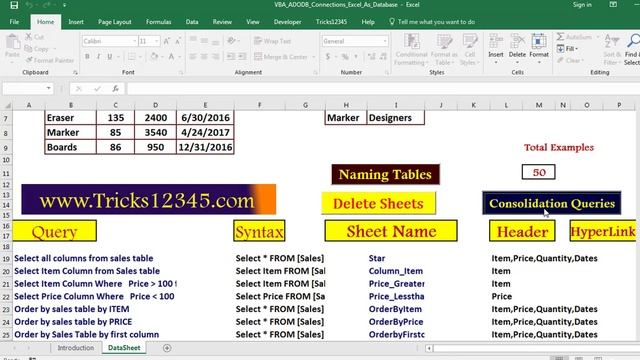Viewport: 640px width, 360px height.
Task: Open the Calibri font name dropdown
Action: point(134,41)
